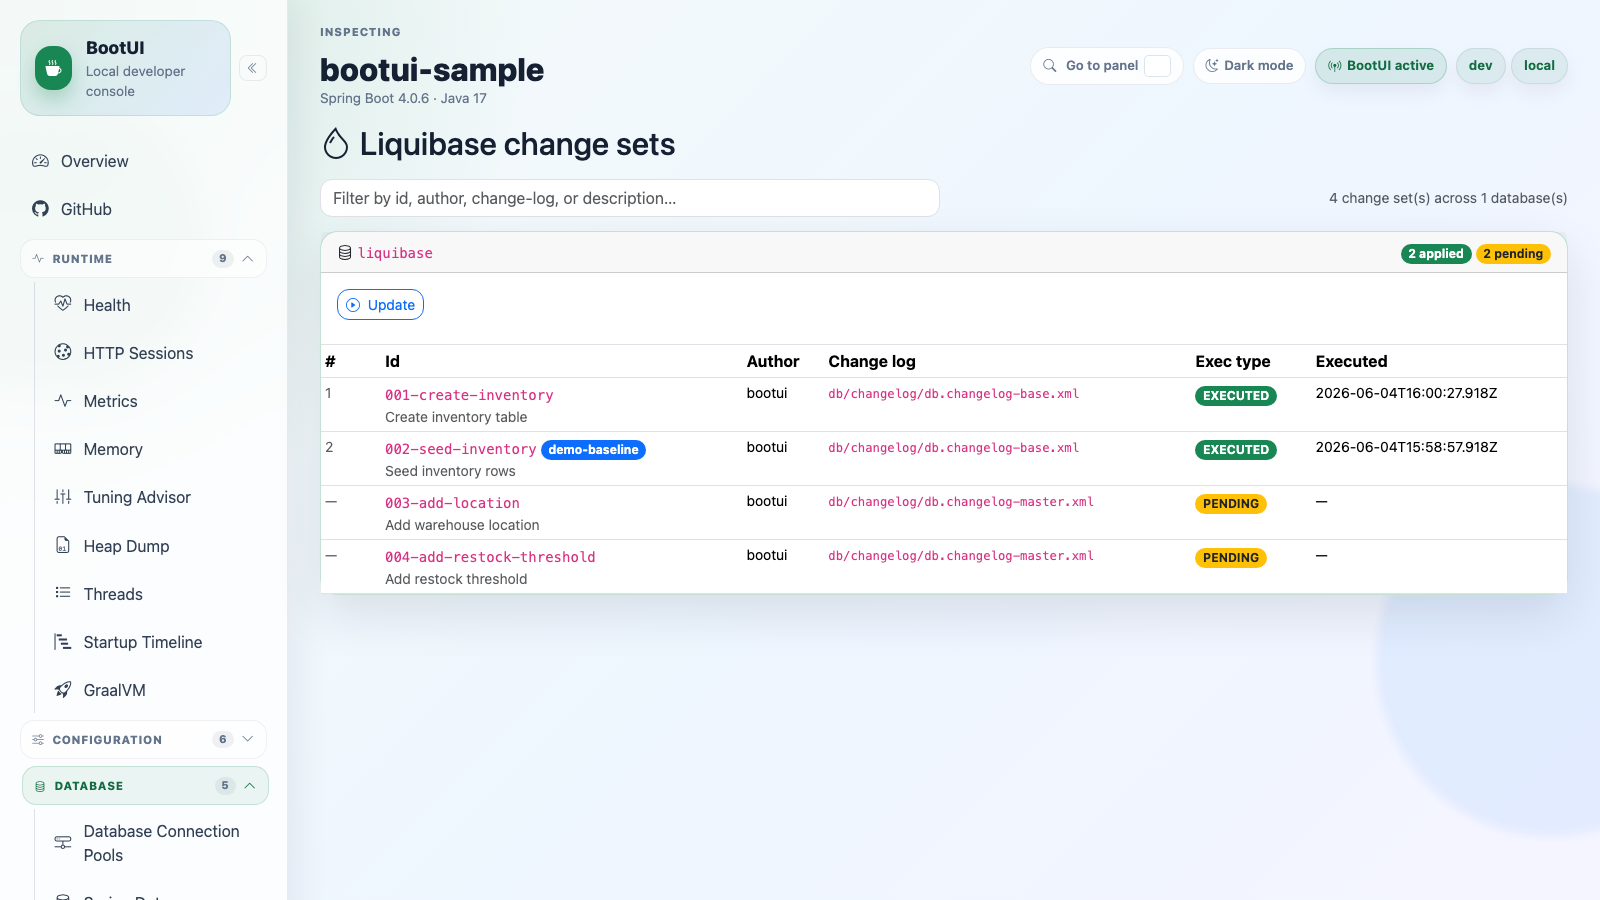1600x900 pixels.
Task: Click the GitHub octocat icon
Action: [40, 209]
